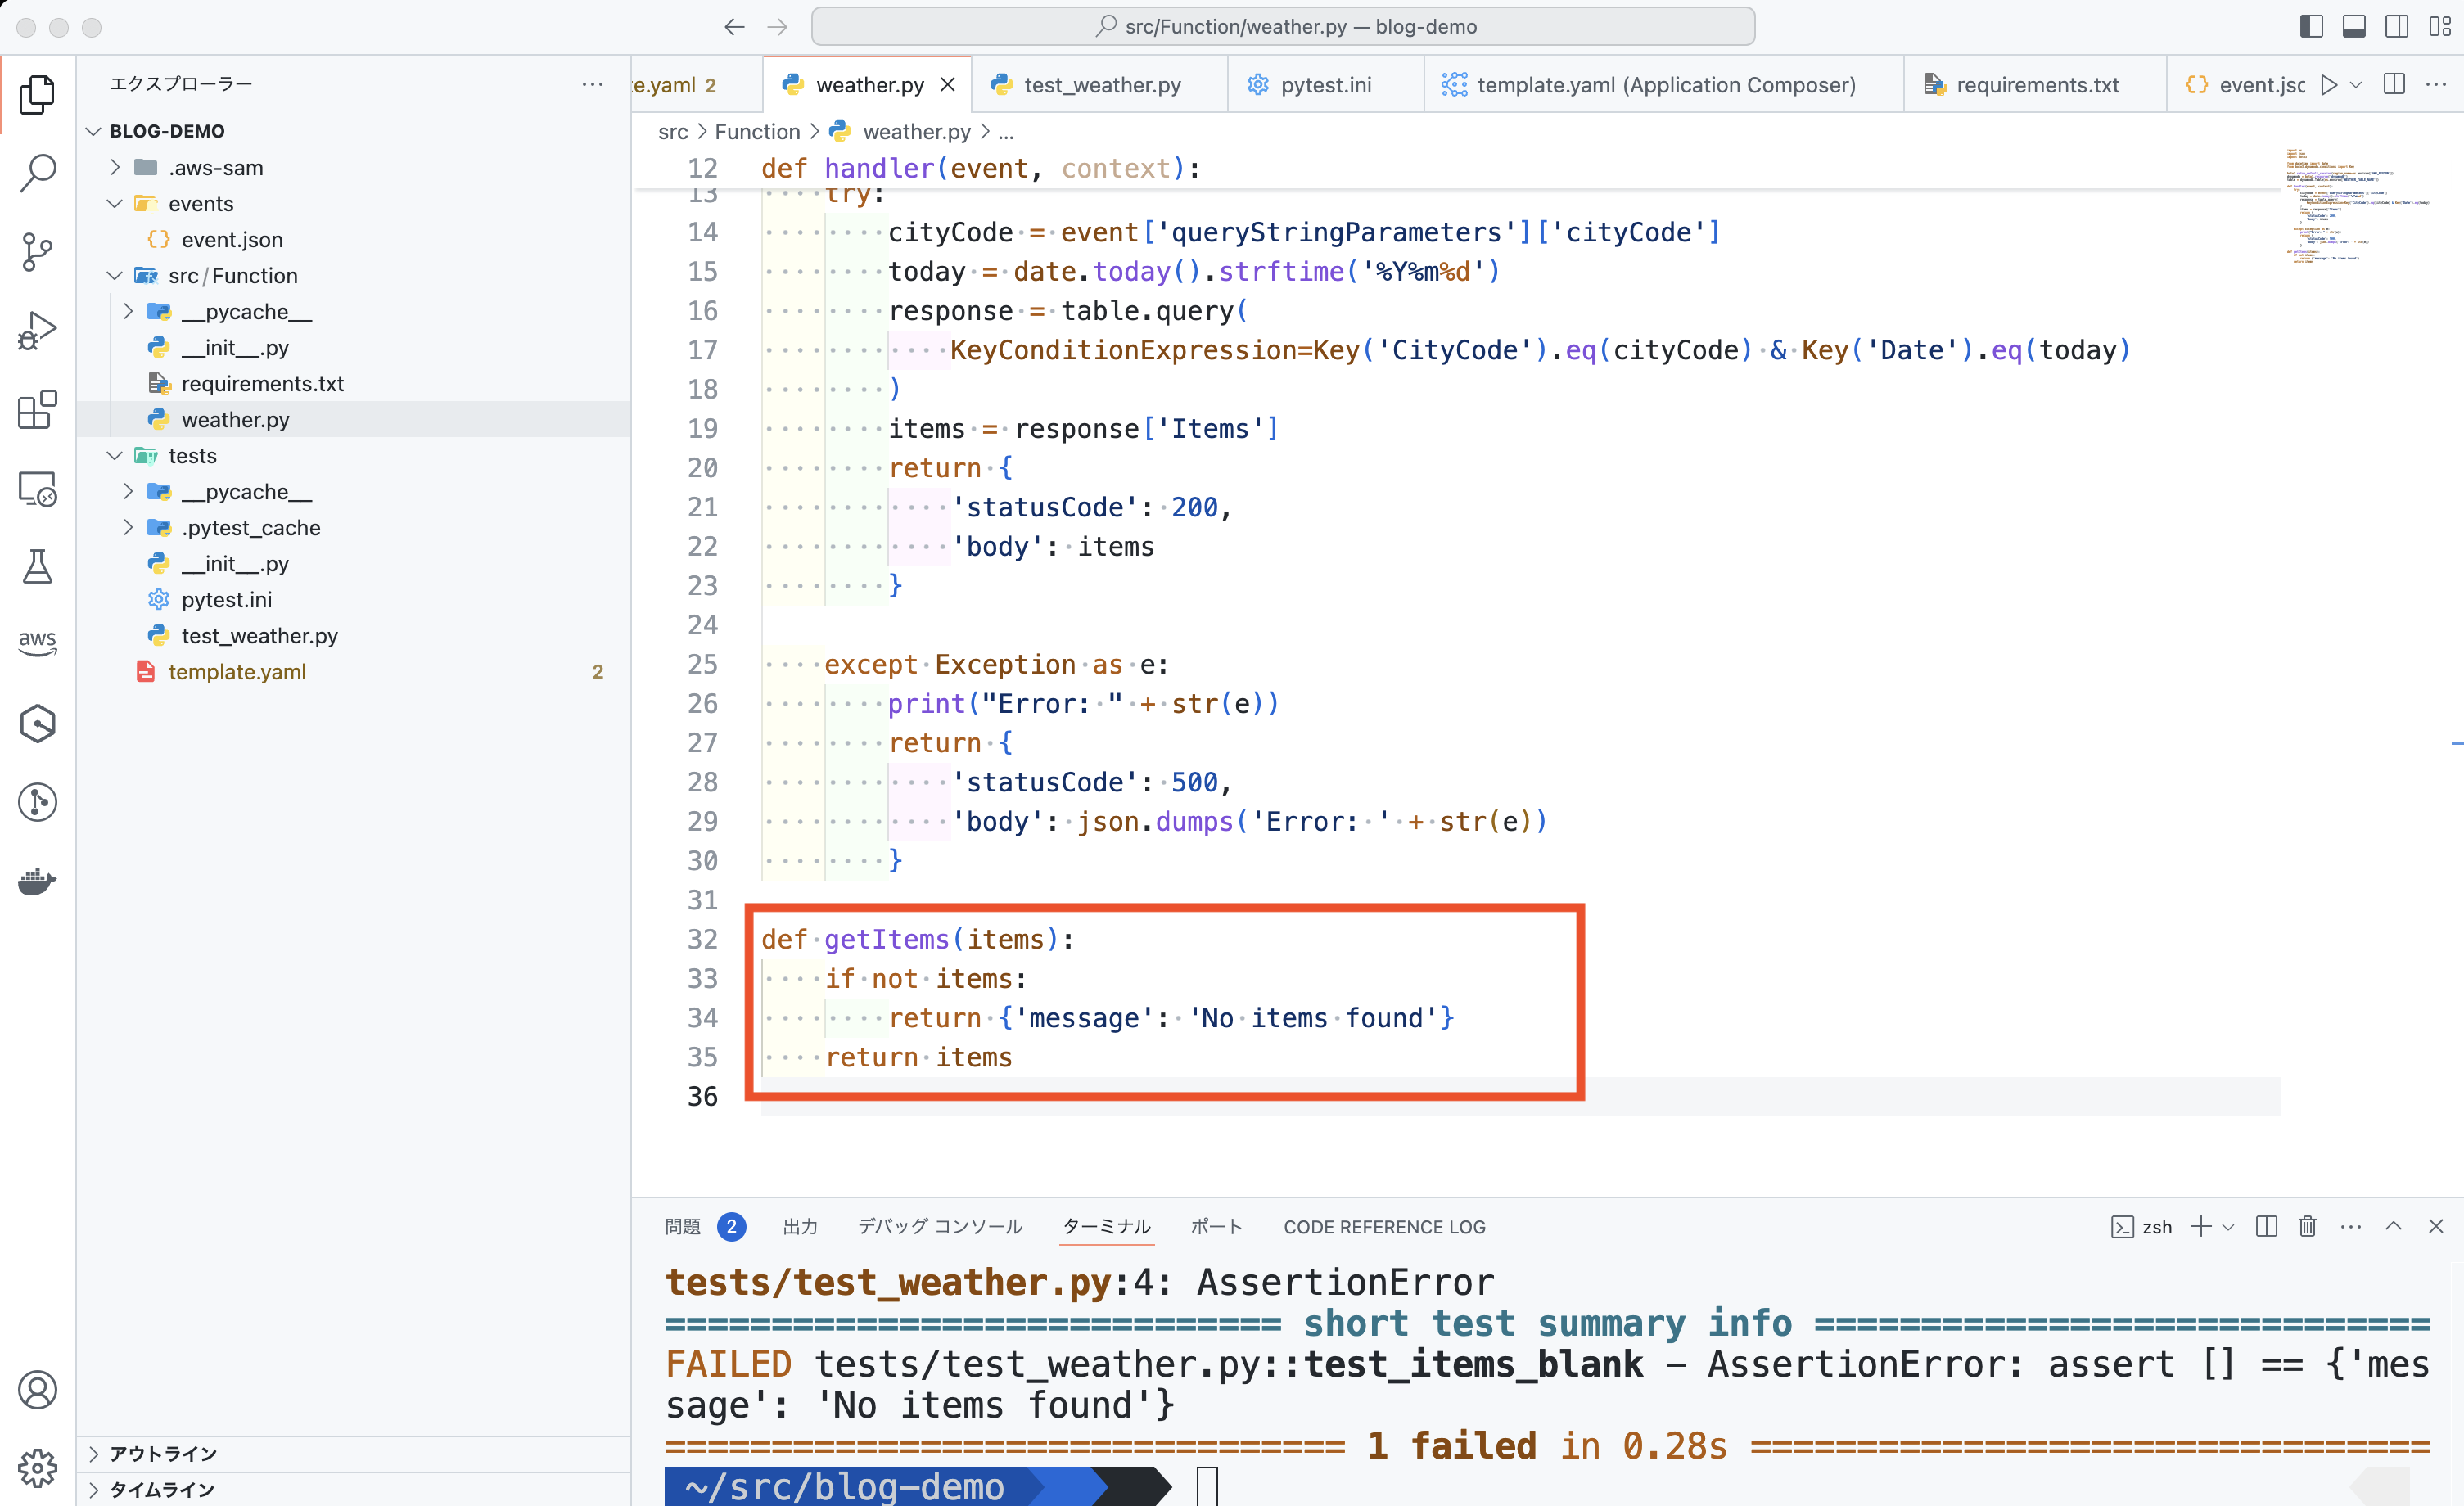Toggle bottom panel visibility

pos(2354,27)
